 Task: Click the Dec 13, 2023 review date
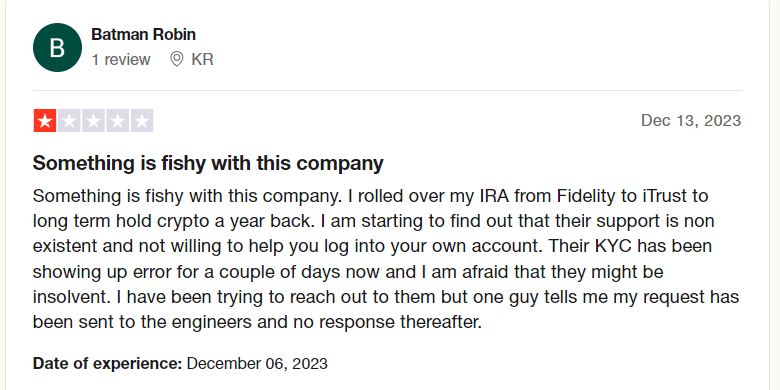coord(691,120)
